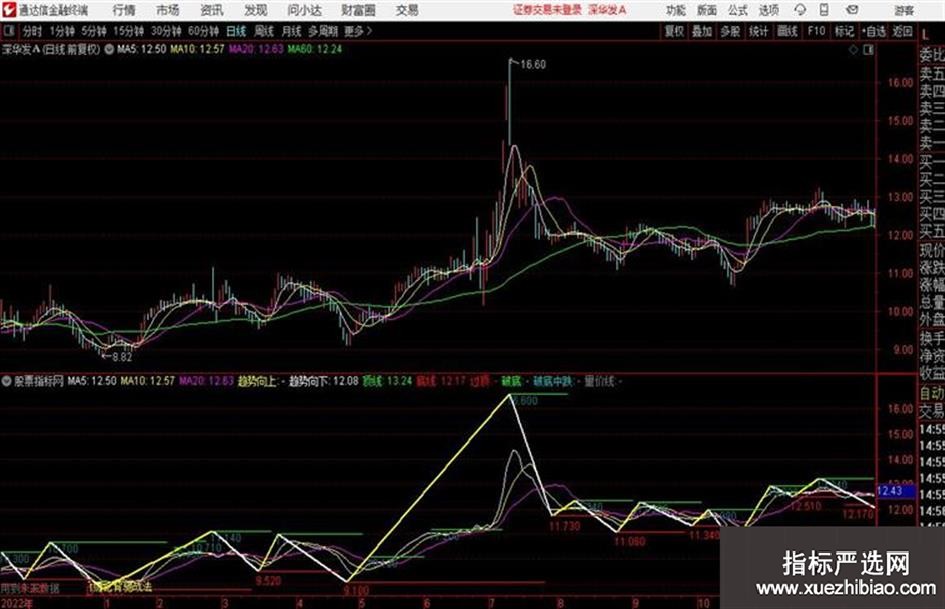This screenshot has height=609, width=945.
Task: Switch to the 60分钟 period tab
Action: [x=203, y=31]
